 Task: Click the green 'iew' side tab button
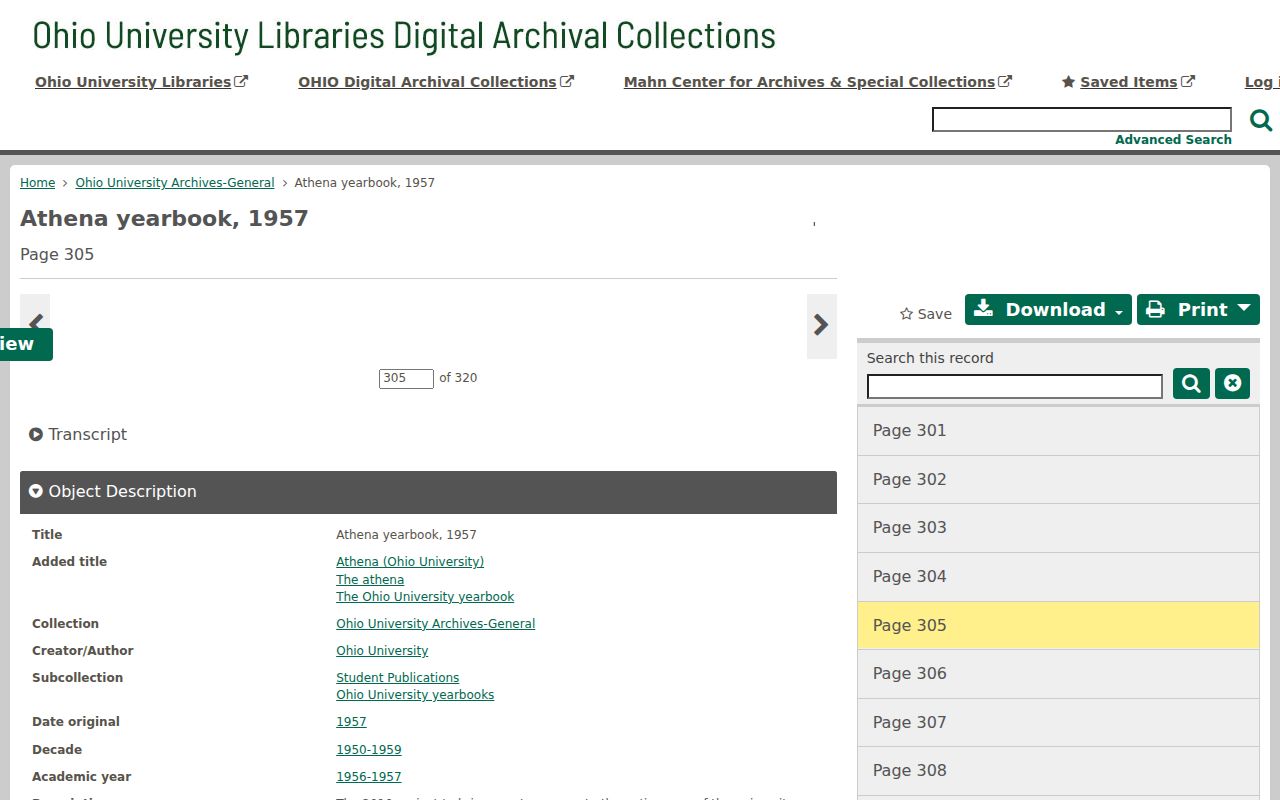click(x=26, y=344)
